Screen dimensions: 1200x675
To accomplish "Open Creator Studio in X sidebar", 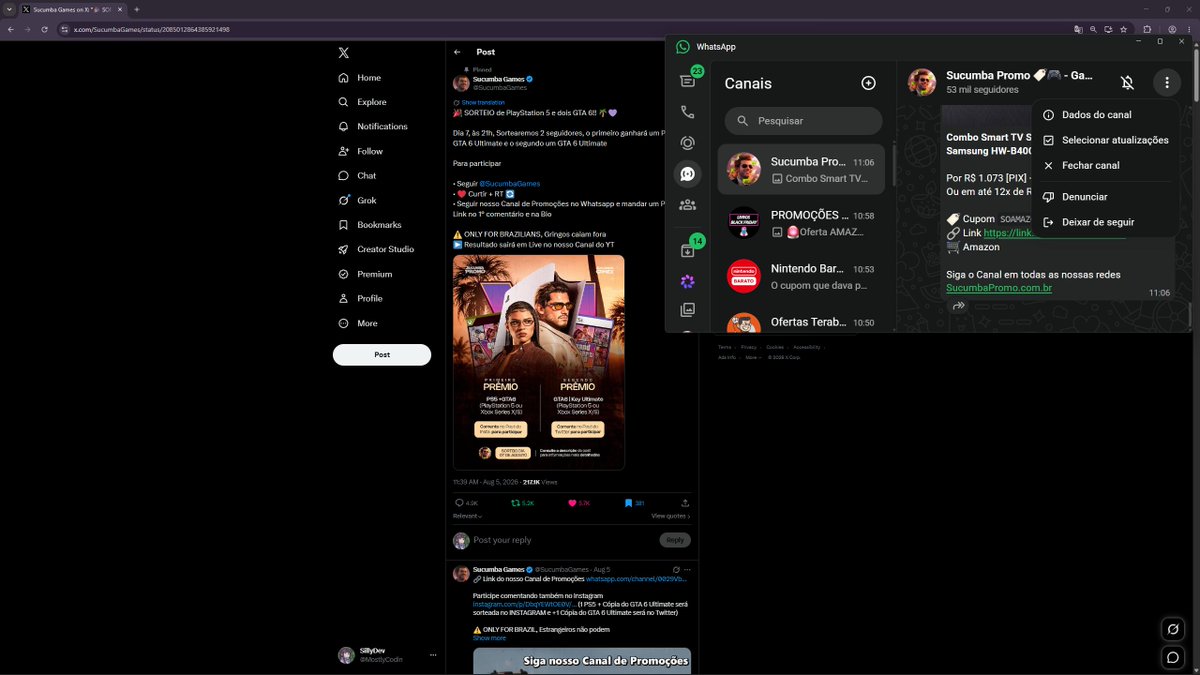I will pyautogui.click(x=376, y=249).
